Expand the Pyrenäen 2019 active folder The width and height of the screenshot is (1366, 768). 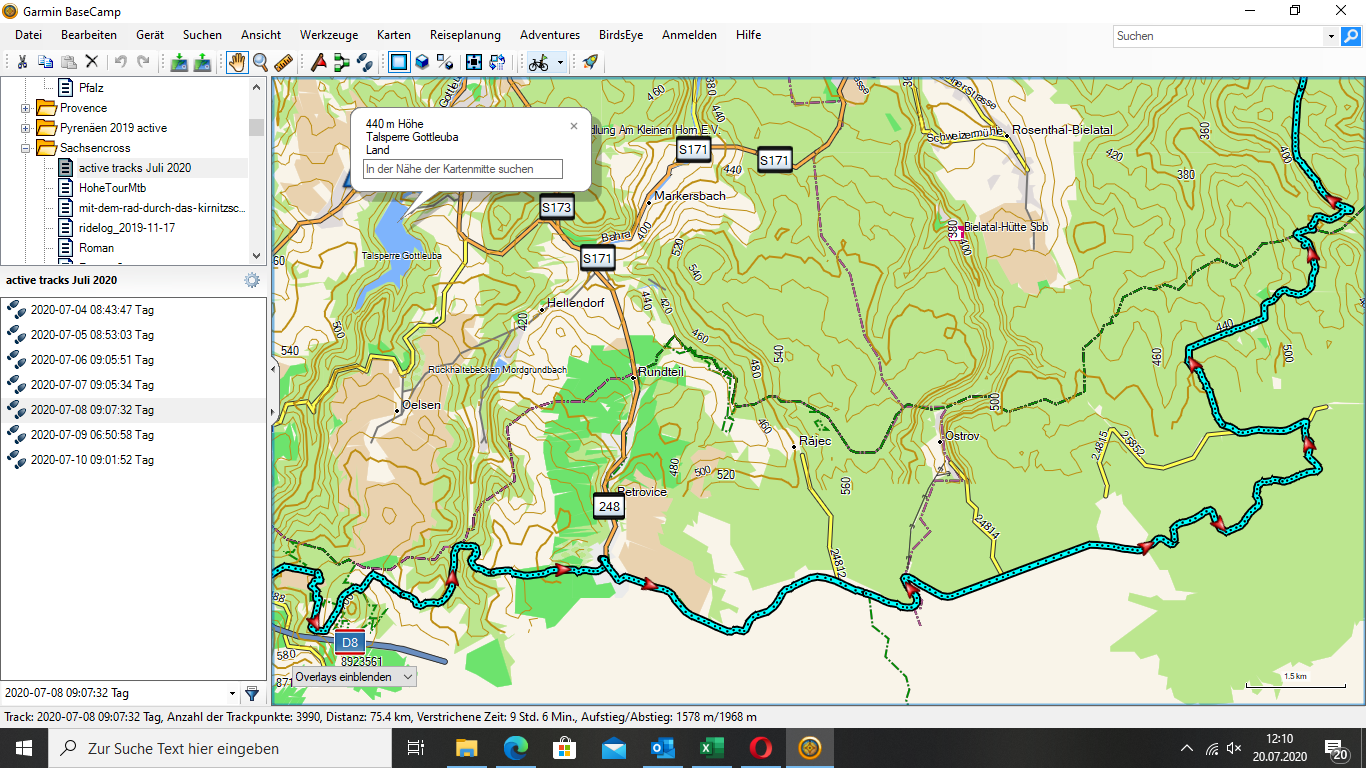[26, 128]
